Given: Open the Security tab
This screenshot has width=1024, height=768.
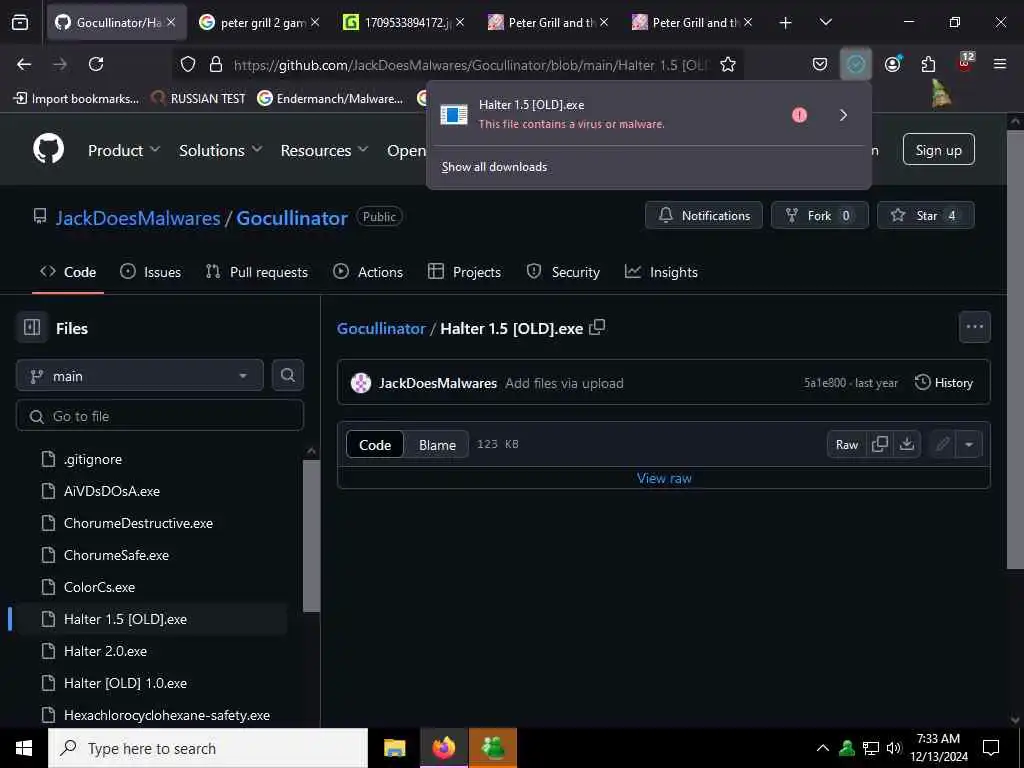Looking at the screenshot, I should (563, 272).
